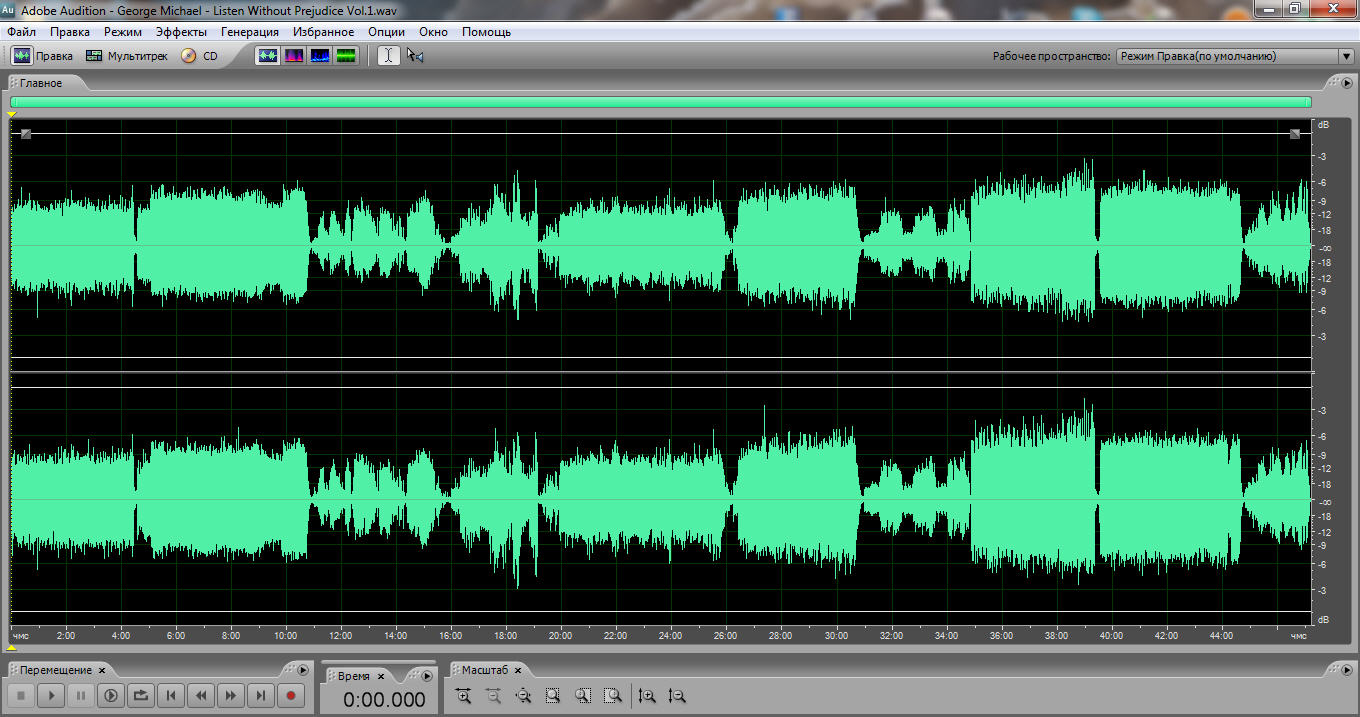Screen dimensions: 1360x717
Task: Zoom out horizontally icon
Action: pyautogui.click(x=493, y=696)
